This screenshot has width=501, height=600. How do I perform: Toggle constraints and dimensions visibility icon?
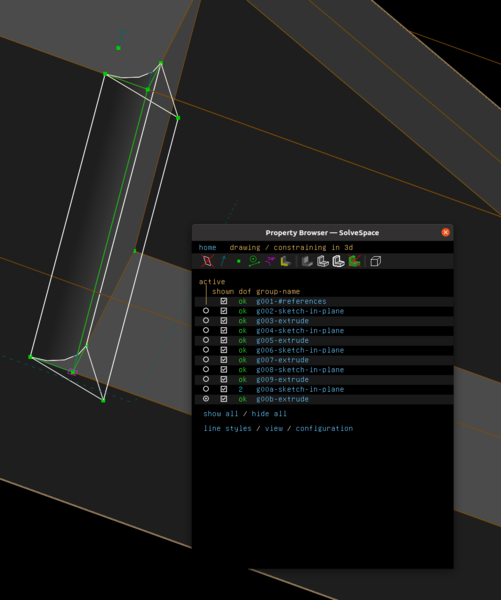pos(254,261)
